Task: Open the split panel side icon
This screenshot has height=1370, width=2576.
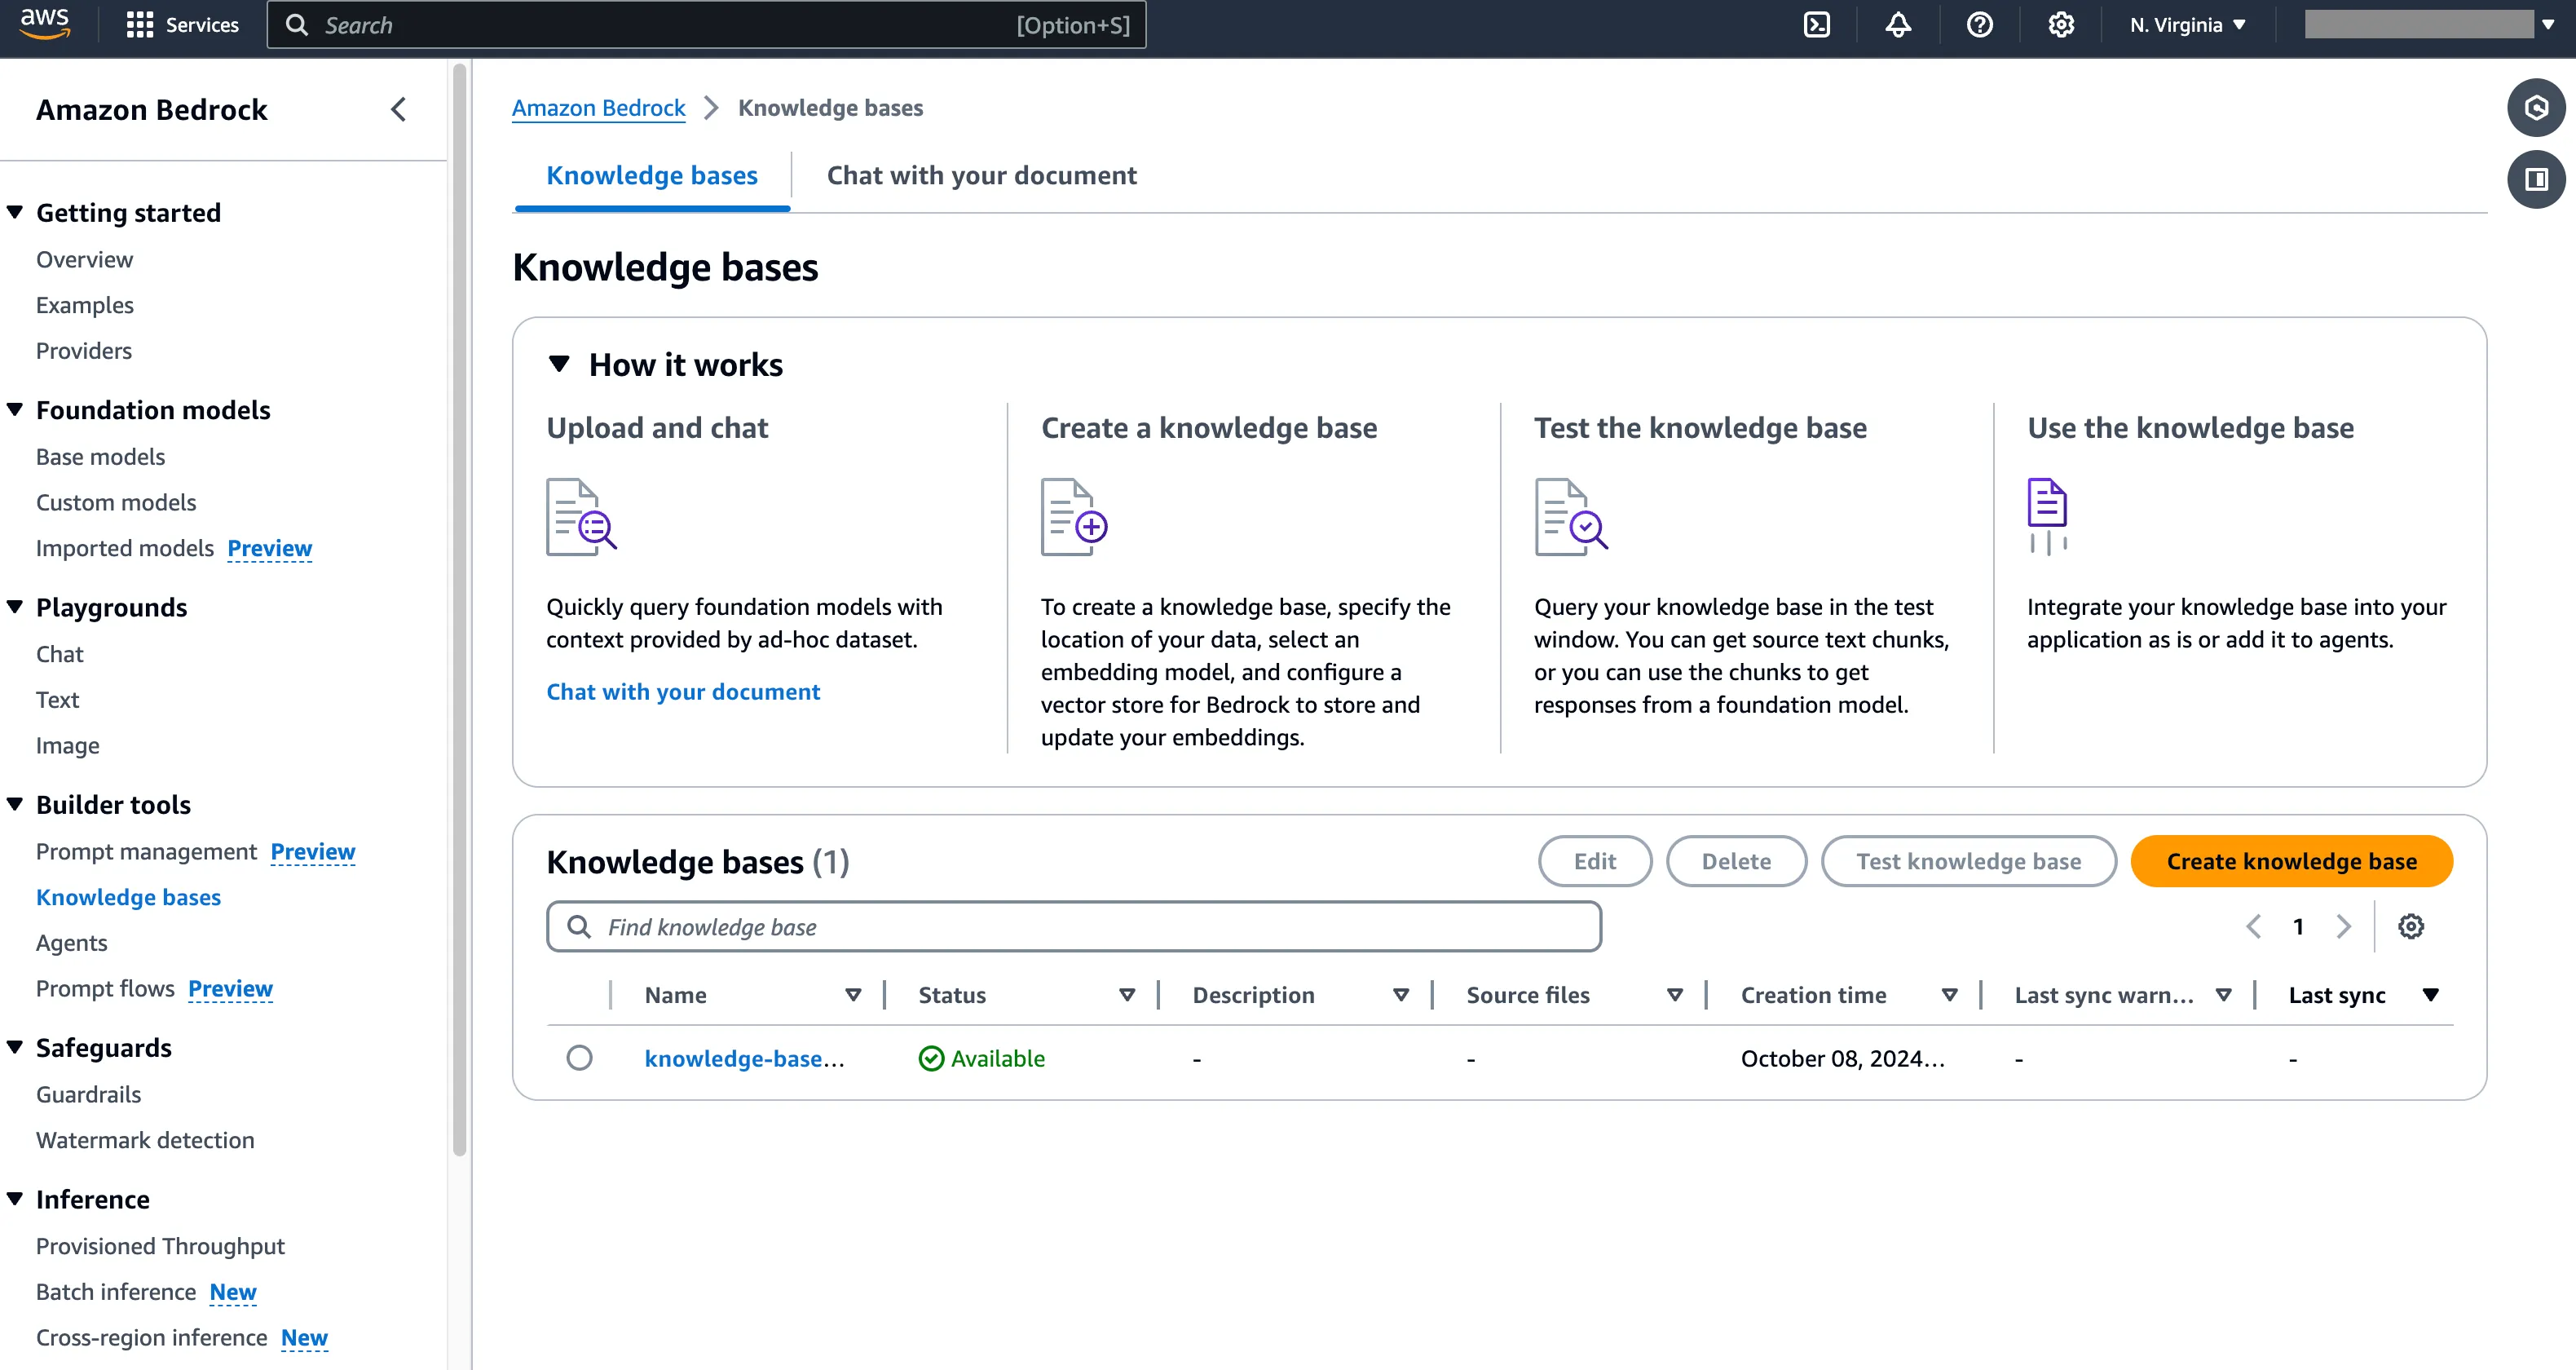Action: pos(2536,180)
